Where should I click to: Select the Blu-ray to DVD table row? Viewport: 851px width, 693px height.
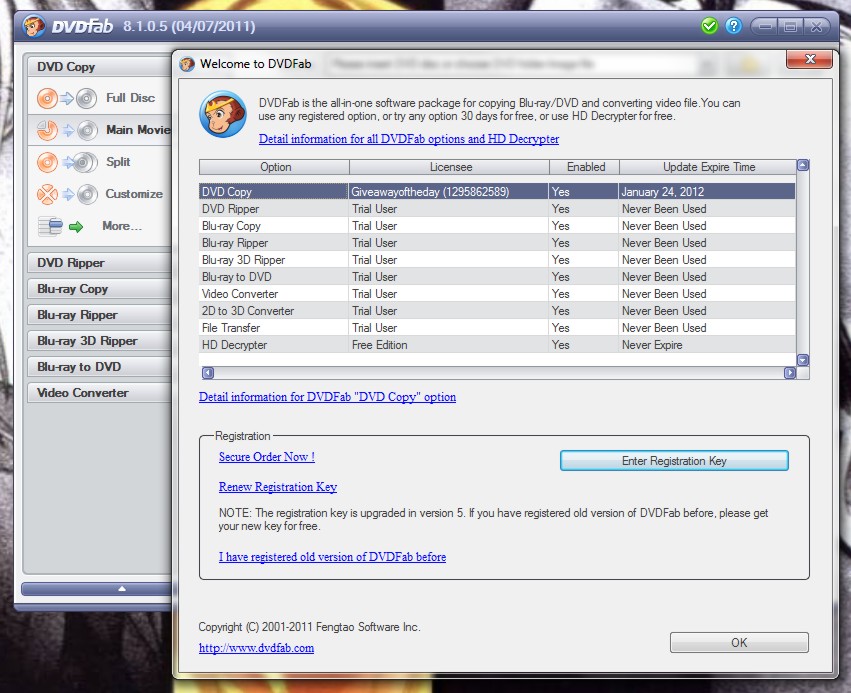point(497,277)
